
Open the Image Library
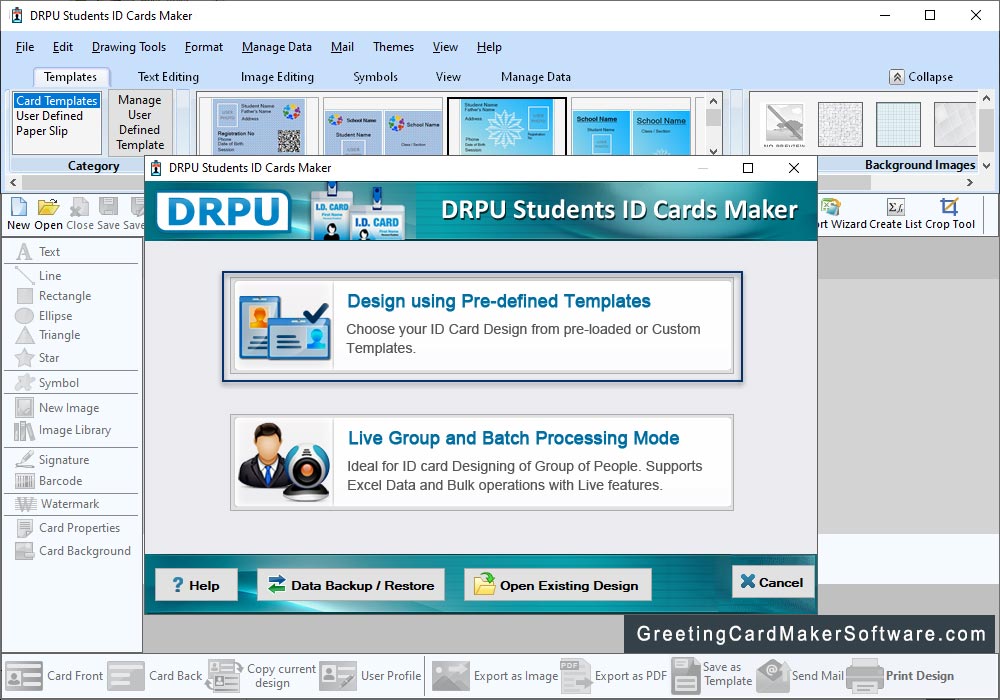(63, 430)
